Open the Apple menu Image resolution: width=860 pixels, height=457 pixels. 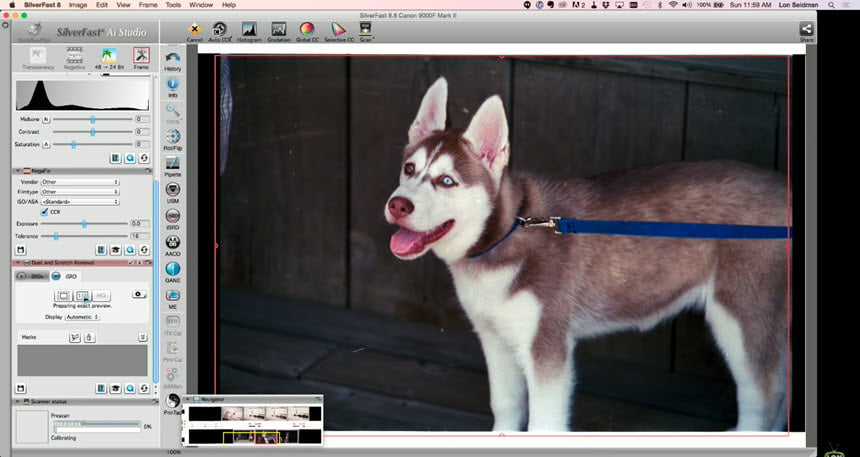pyautogui.click(x=12, y=5)
